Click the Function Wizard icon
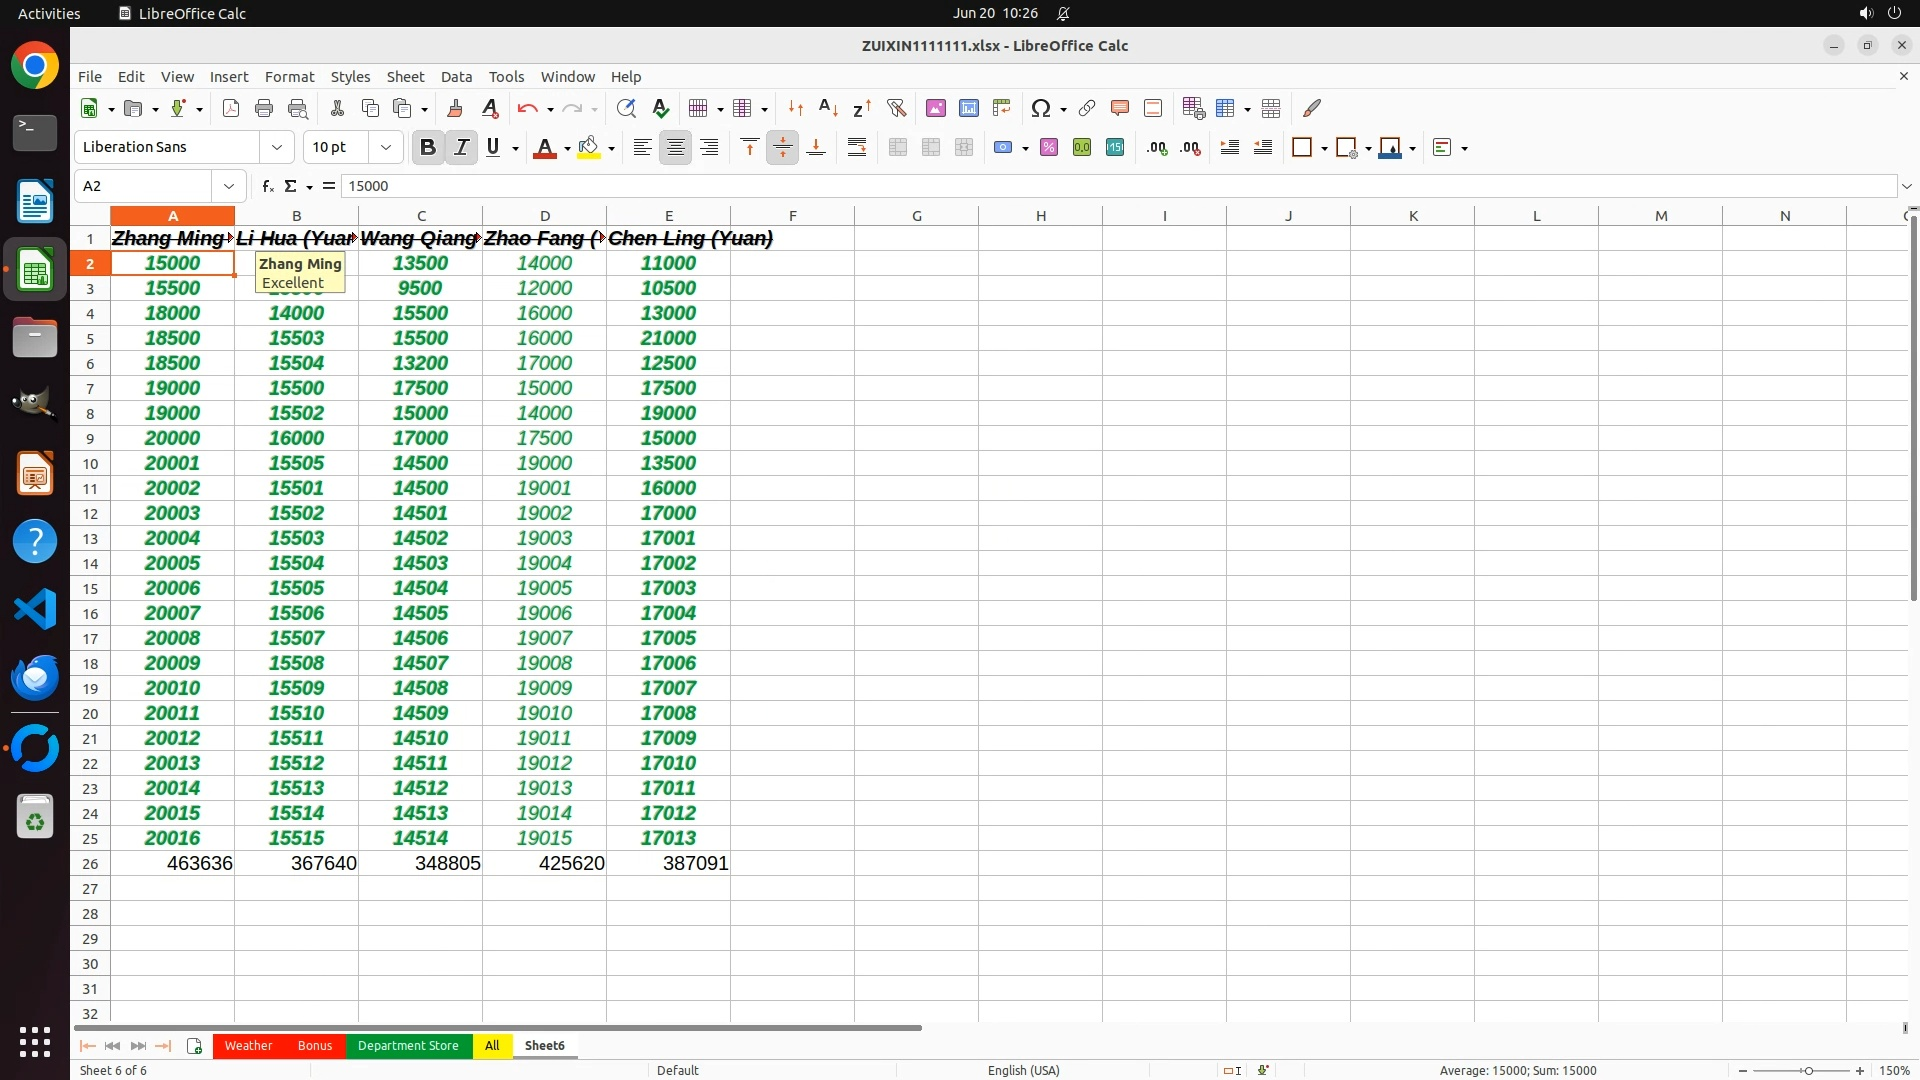 [267, 186]
